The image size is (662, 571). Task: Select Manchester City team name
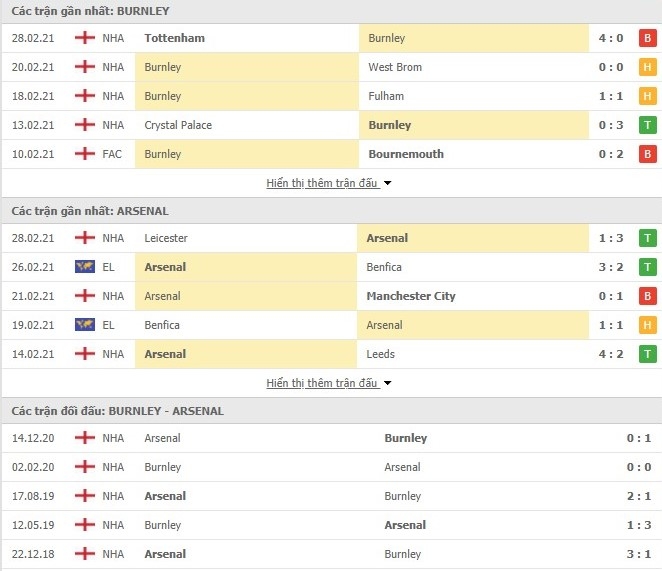pyautogui.click(x=411, y=296)
